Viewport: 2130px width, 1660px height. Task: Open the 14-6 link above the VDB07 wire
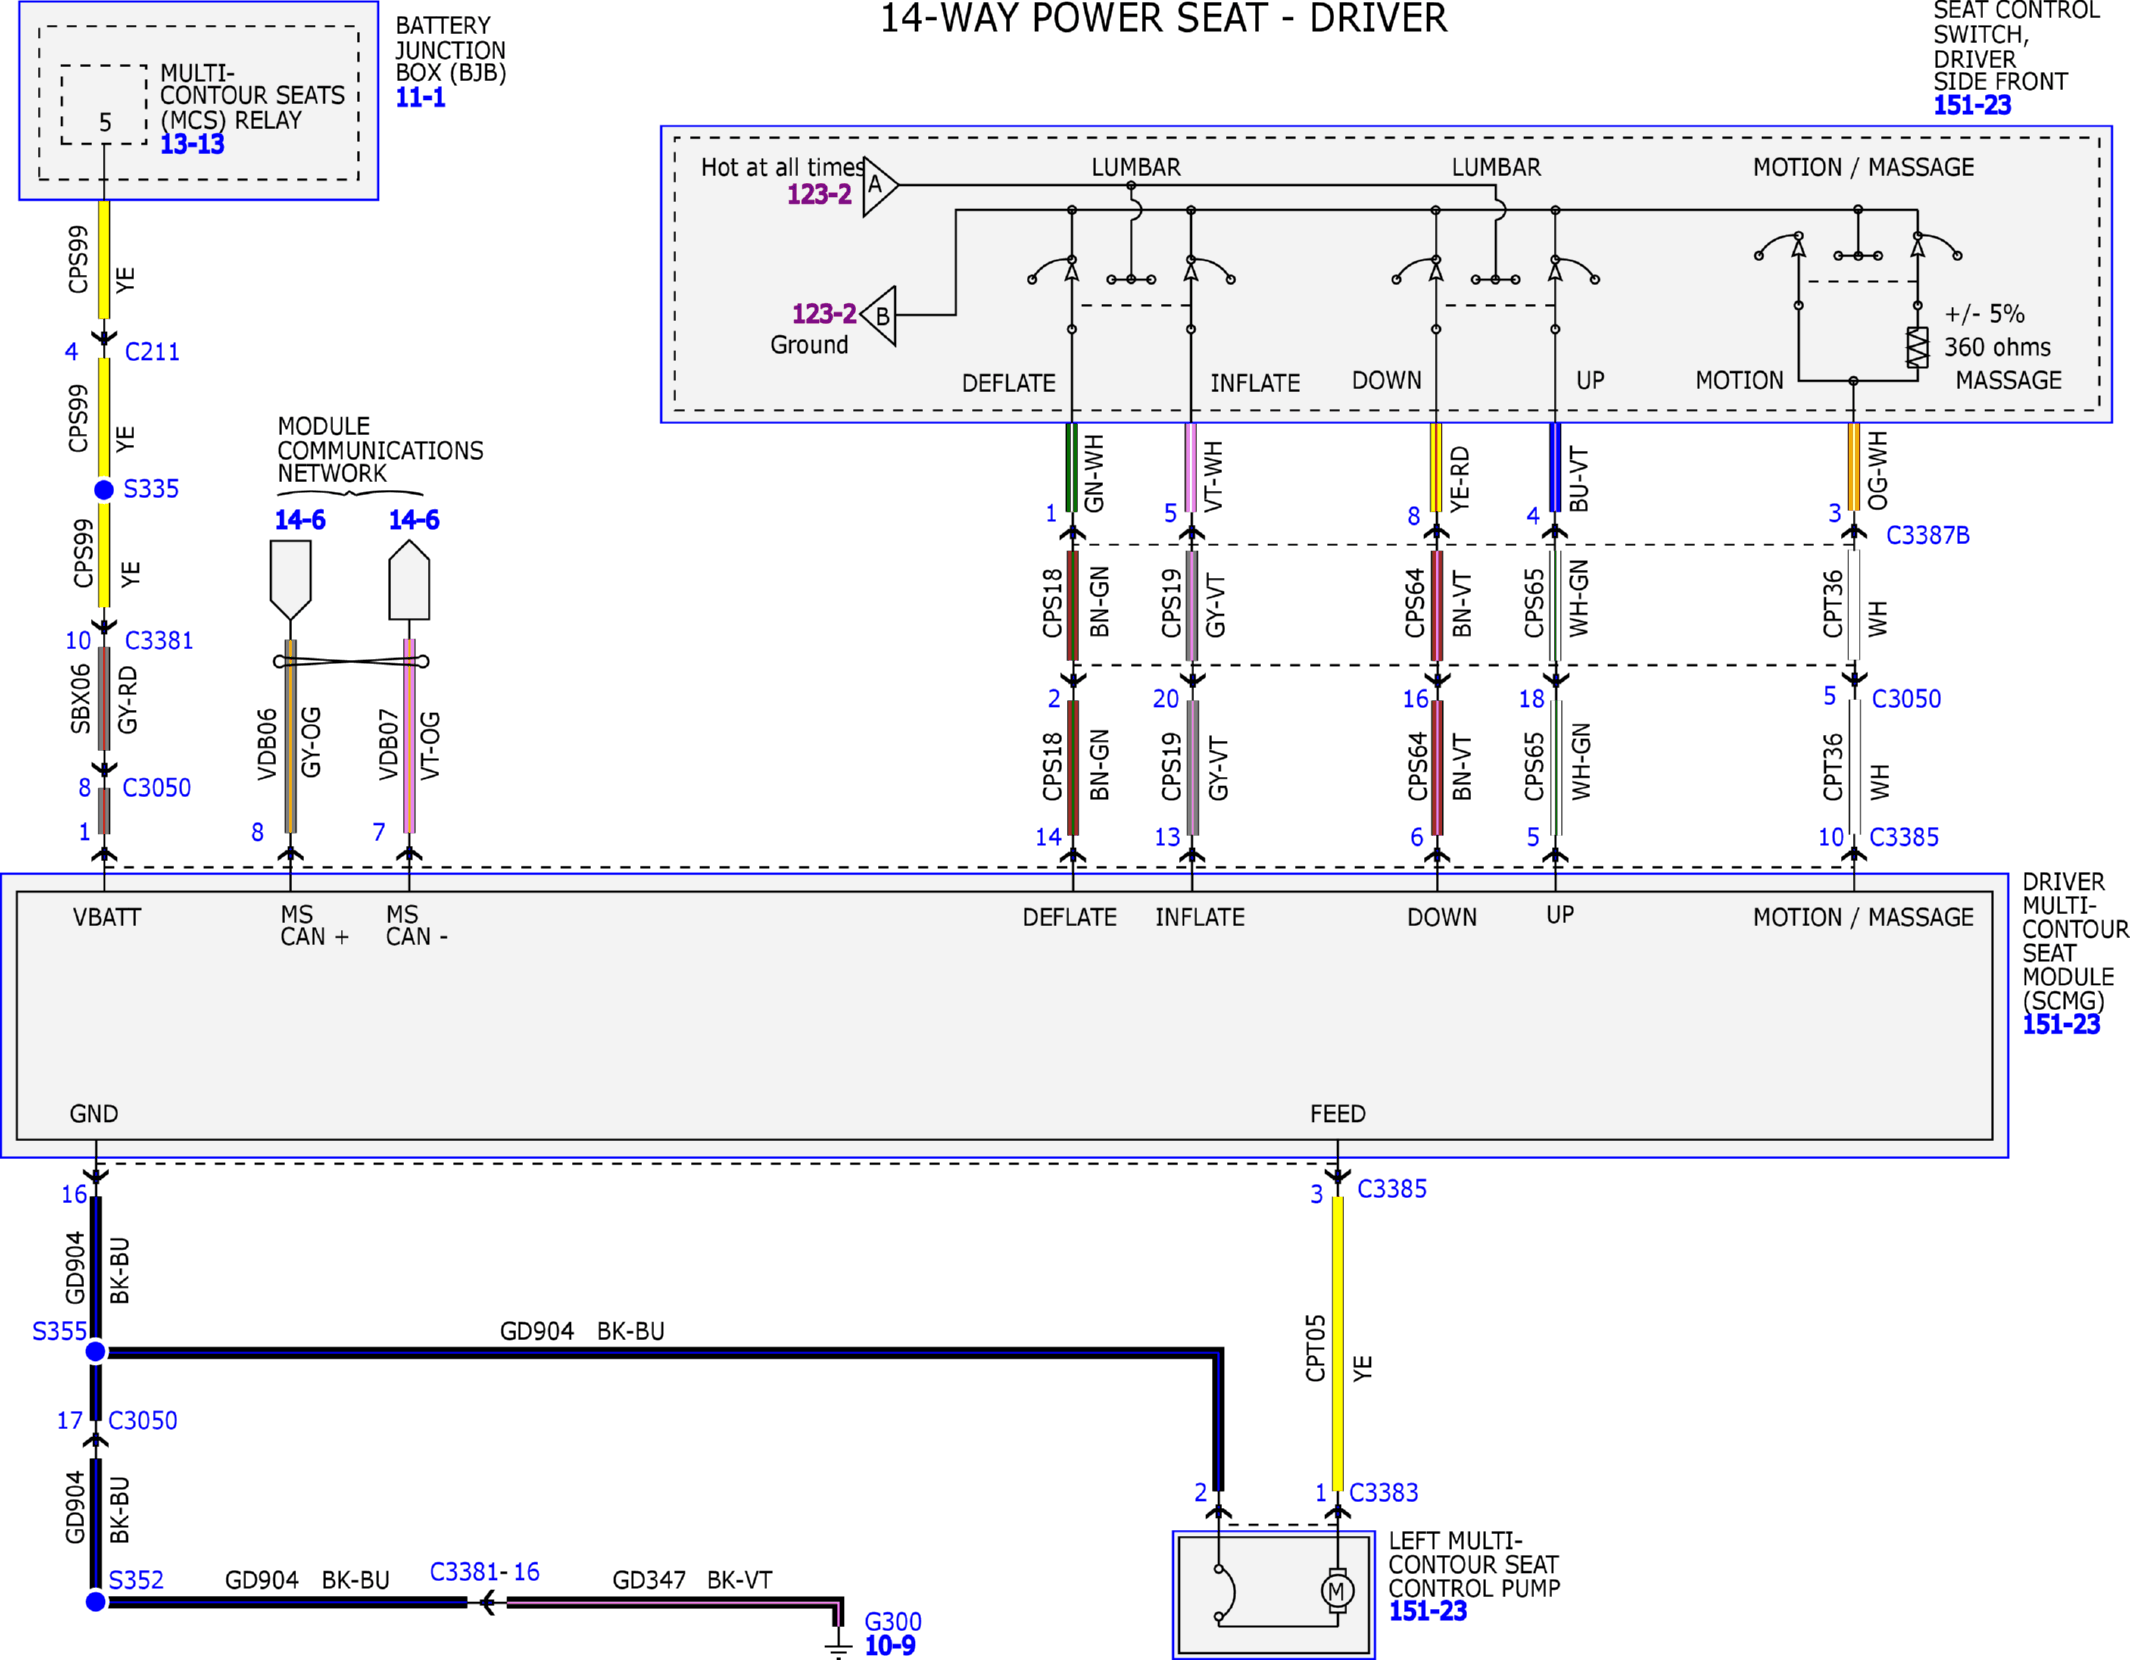click(414, 520)
